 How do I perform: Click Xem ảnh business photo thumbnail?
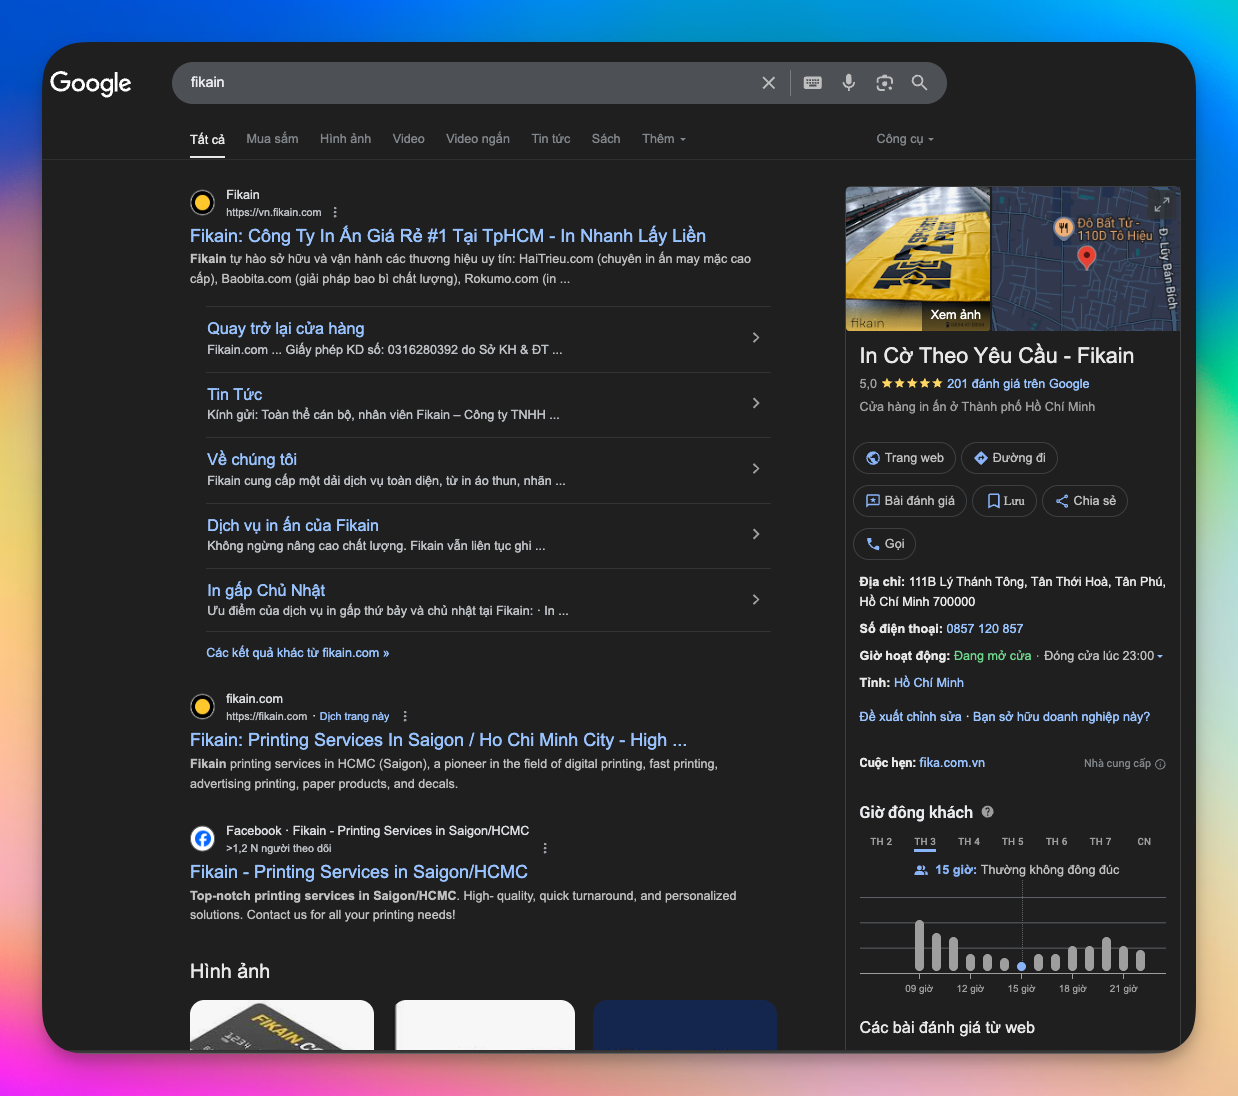918,259
